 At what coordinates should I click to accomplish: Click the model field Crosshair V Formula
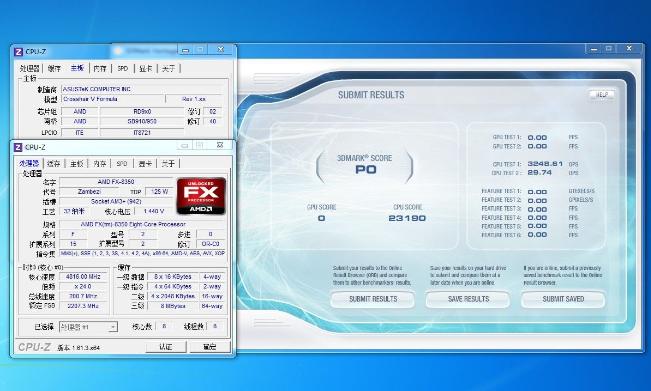pyautogui.click(x=113, y=99)
